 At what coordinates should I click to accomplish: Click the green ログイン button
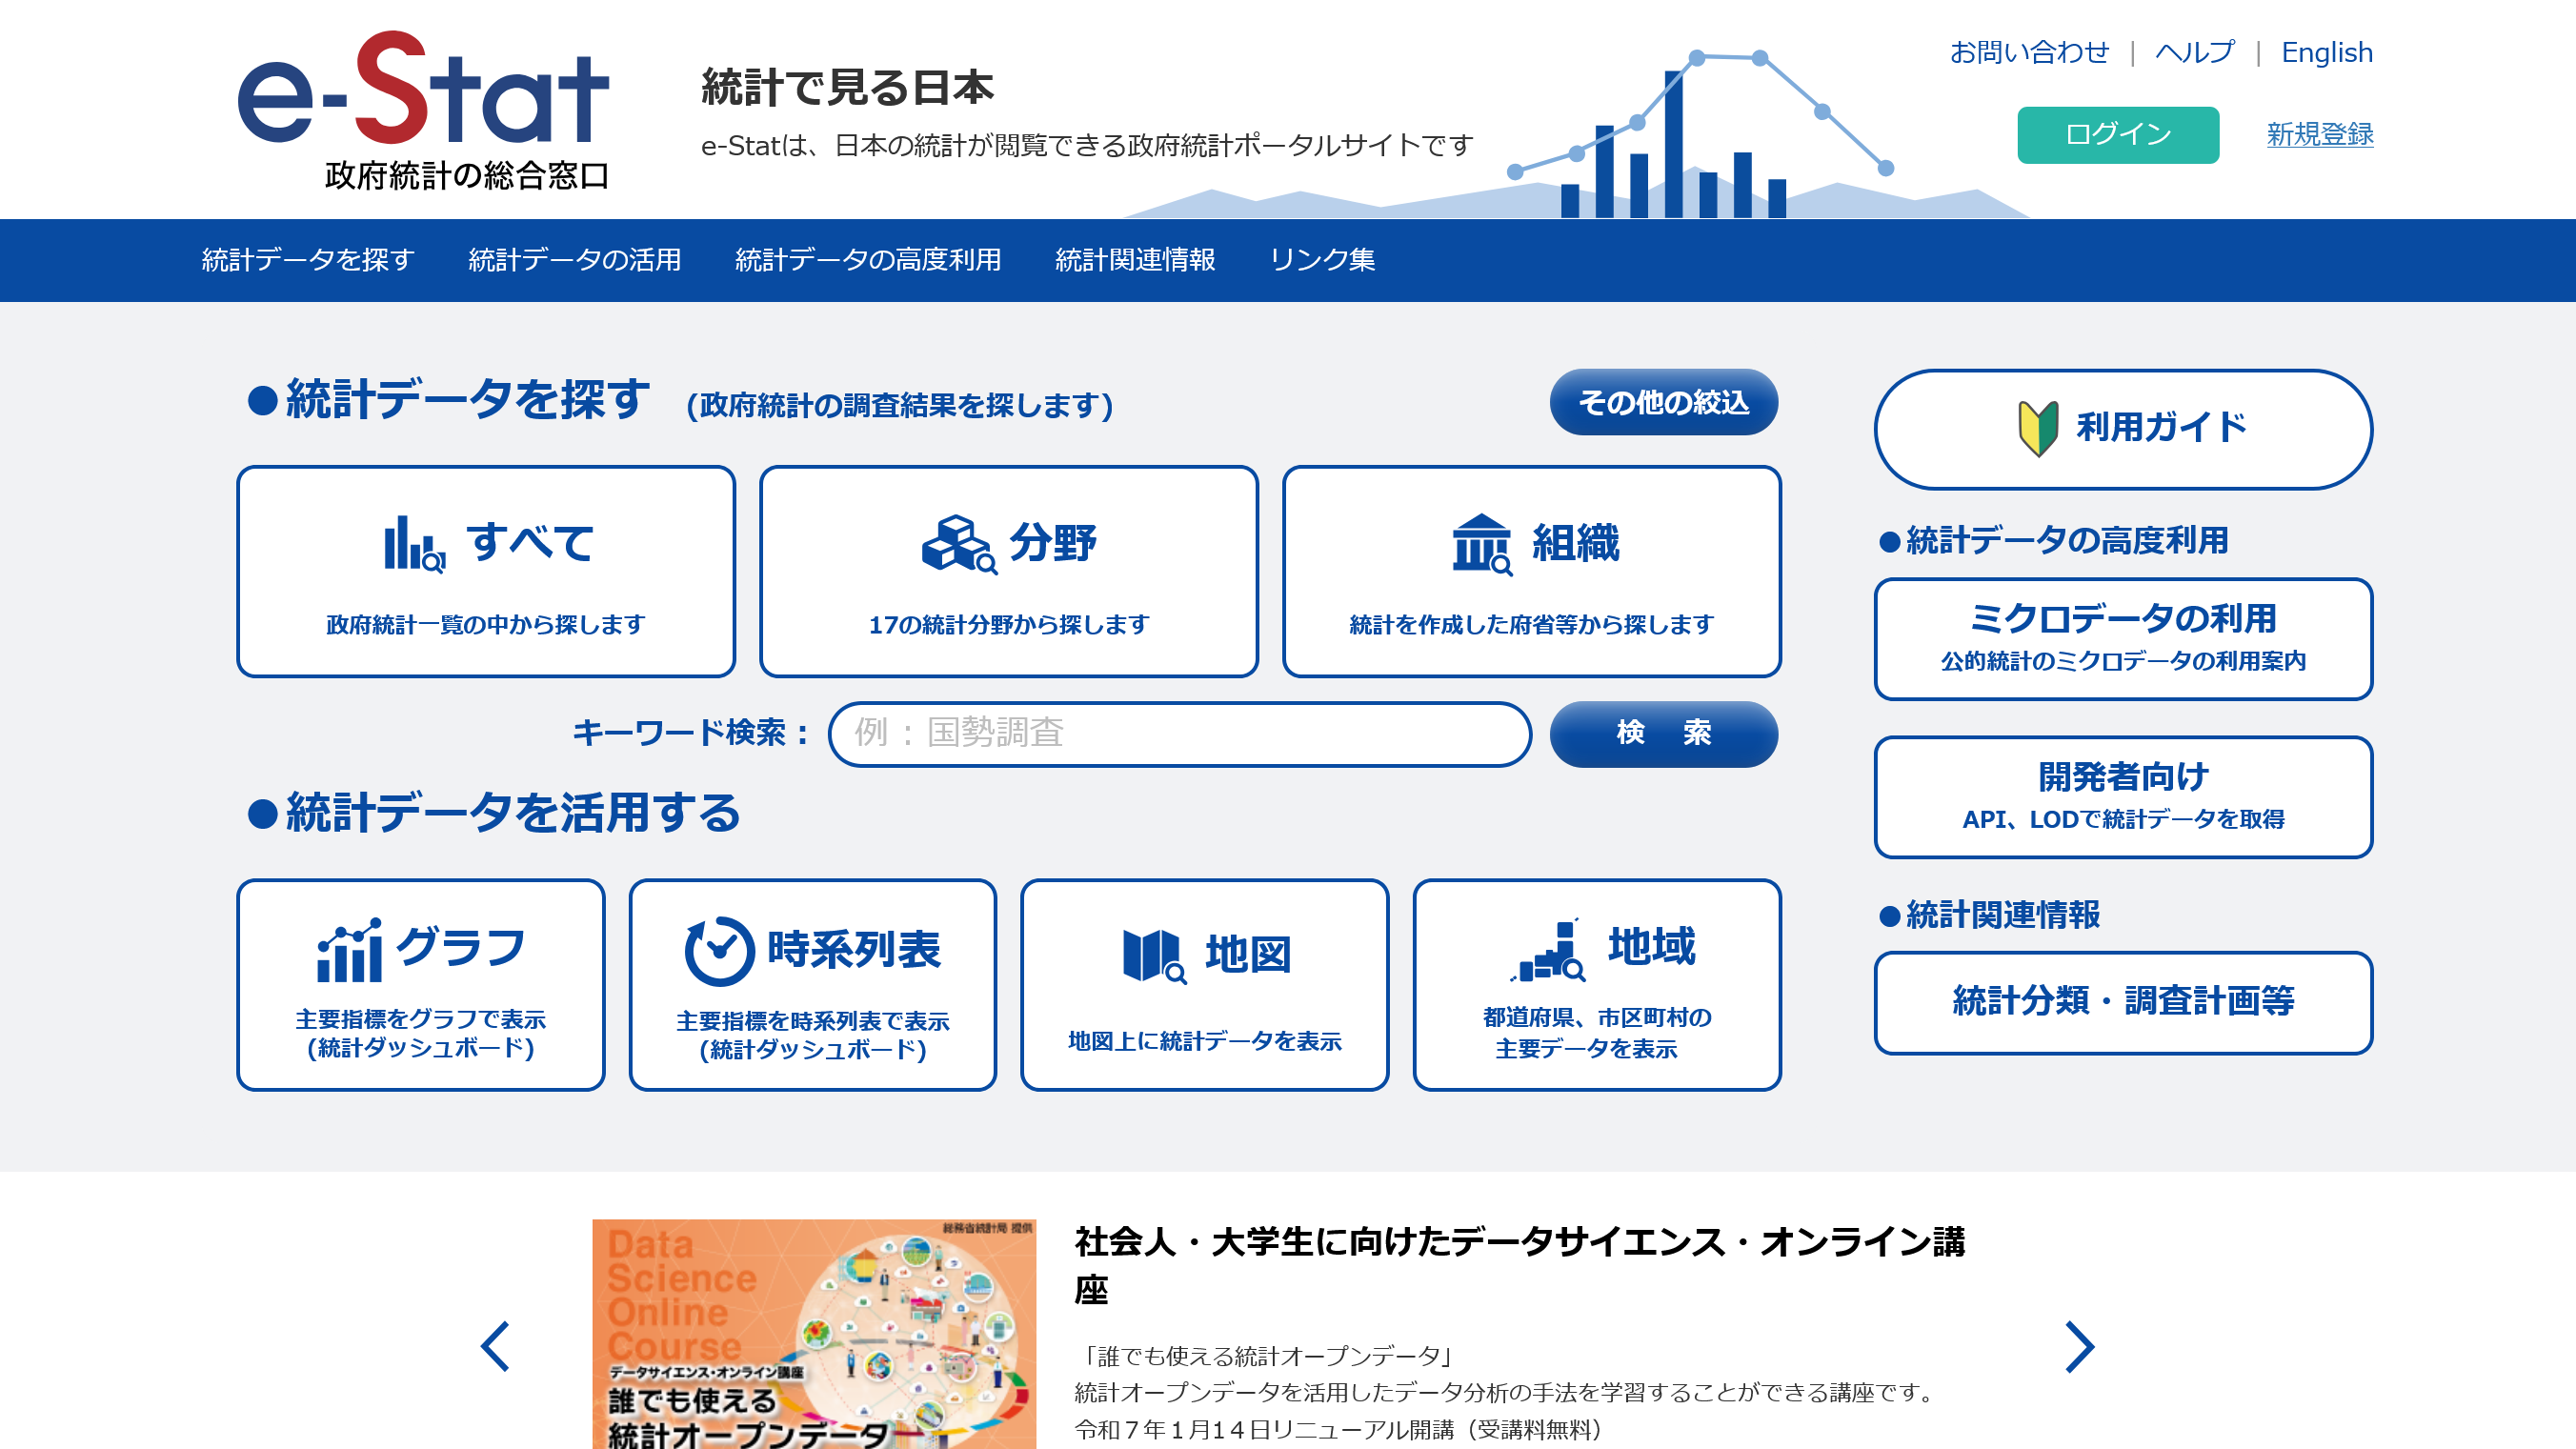coord(2117,134)
